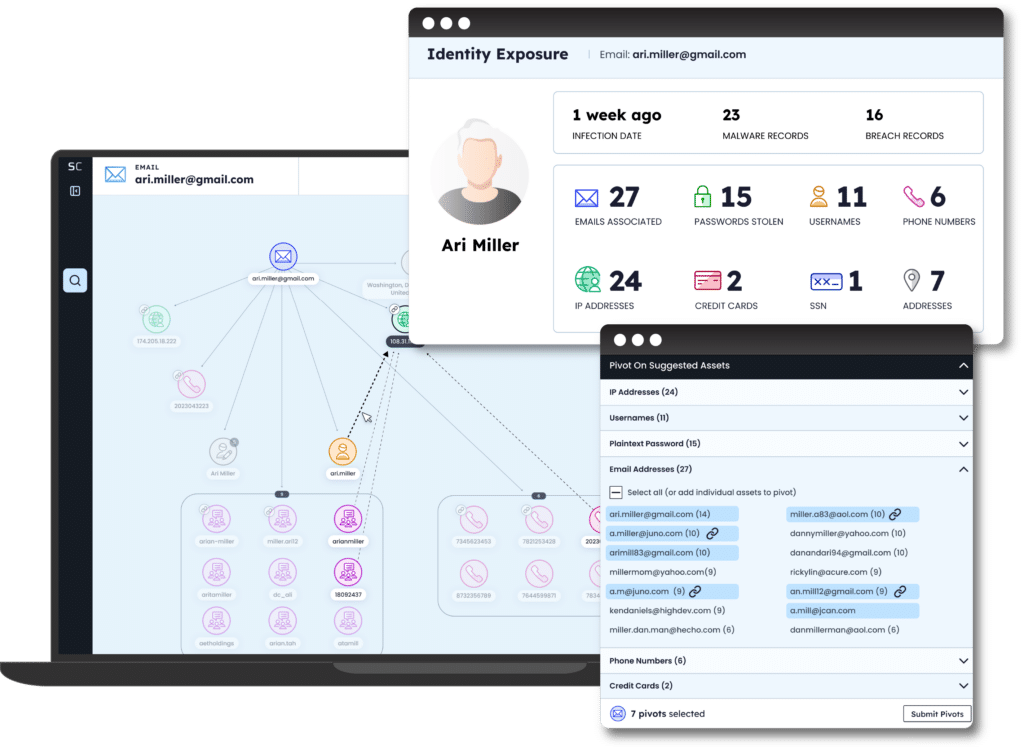This screenshot has width=1024, height=750.
Task: Click the sidebar panel toggle icon below SC logo
Action: coord(75,190)
